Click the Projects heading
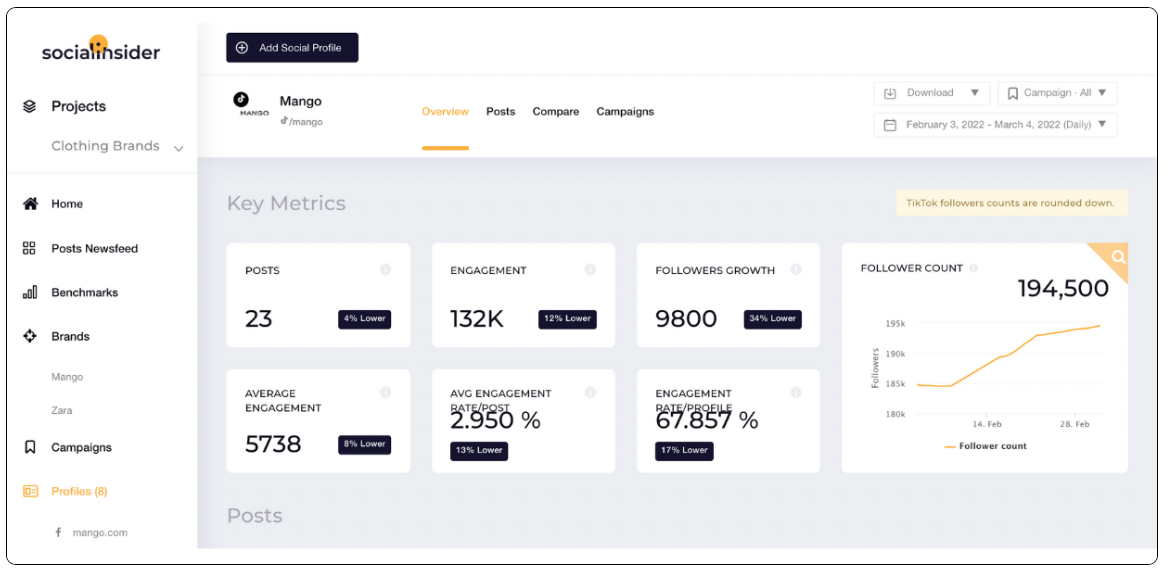The width and height of the screenshot is (1164, 572). (79, 106)
